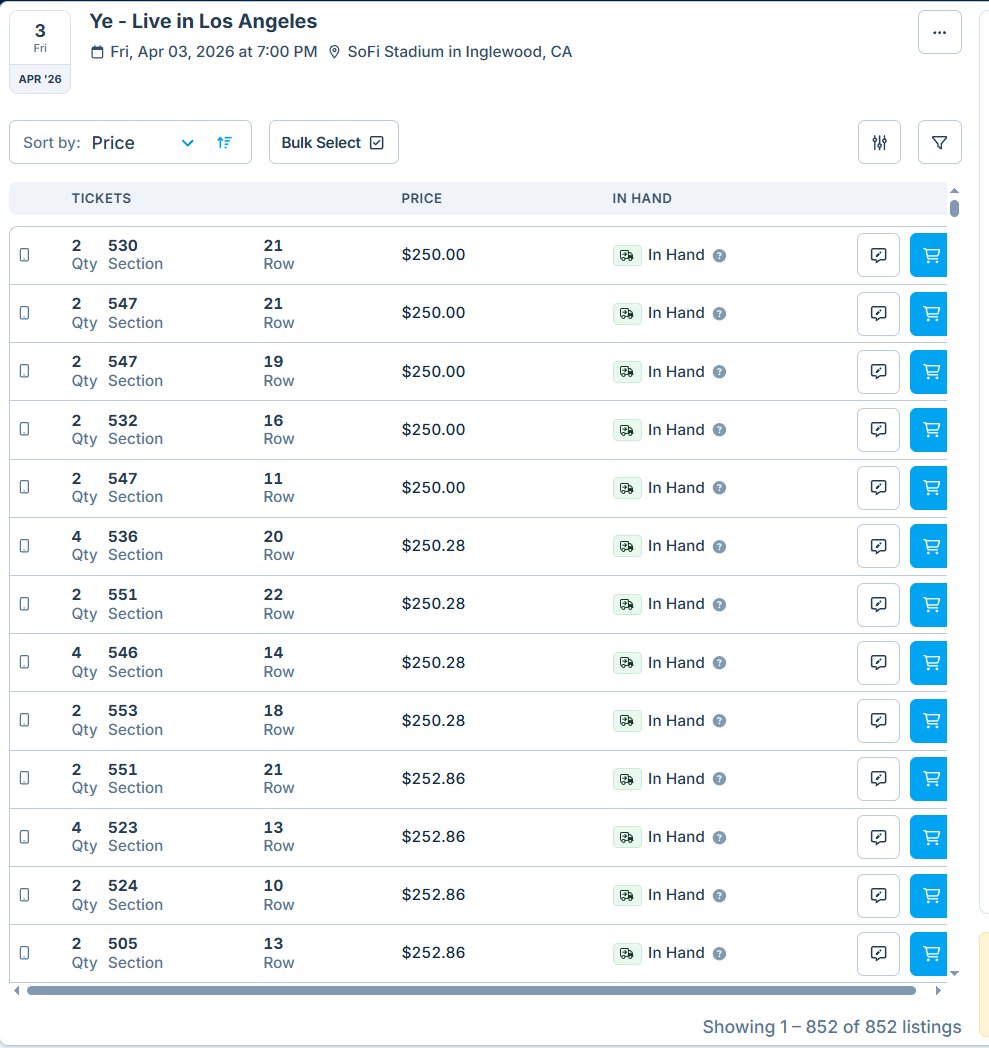Open the funnel filter button
The height and width of the screenshot is (1048, 989).
(x=939, y=142)
